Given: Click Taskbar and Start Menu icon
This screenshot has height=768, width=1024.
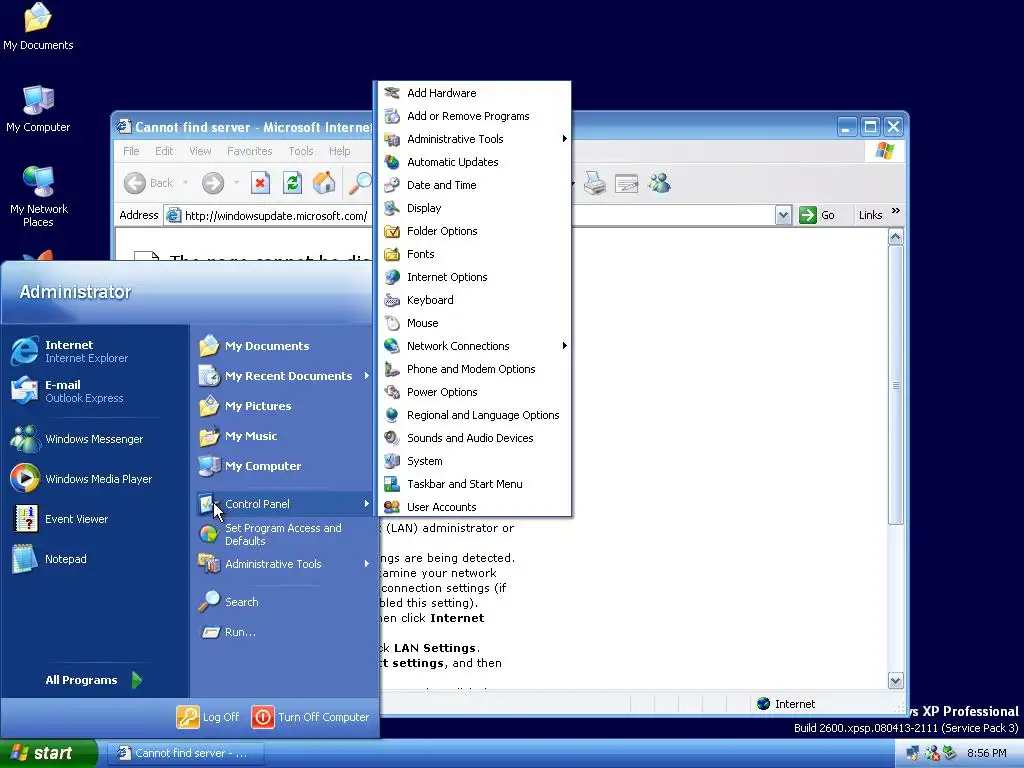Looking at the screenshot, I should click(x=392, y=484).
